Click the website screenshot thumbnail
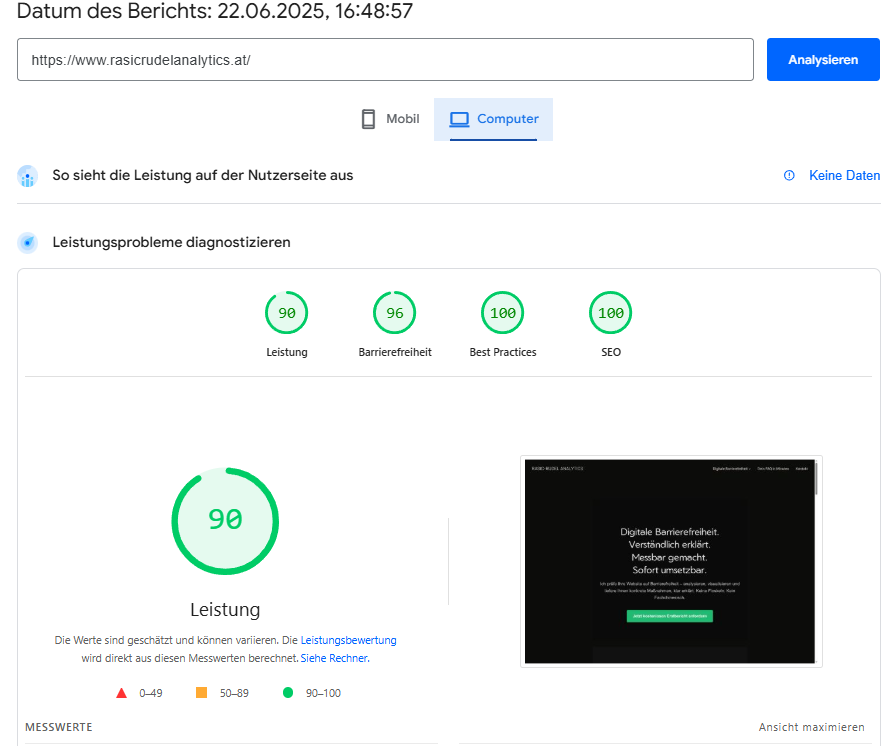Screen dimensions: 889x746 pyautogui.click(x=671, y=561)
